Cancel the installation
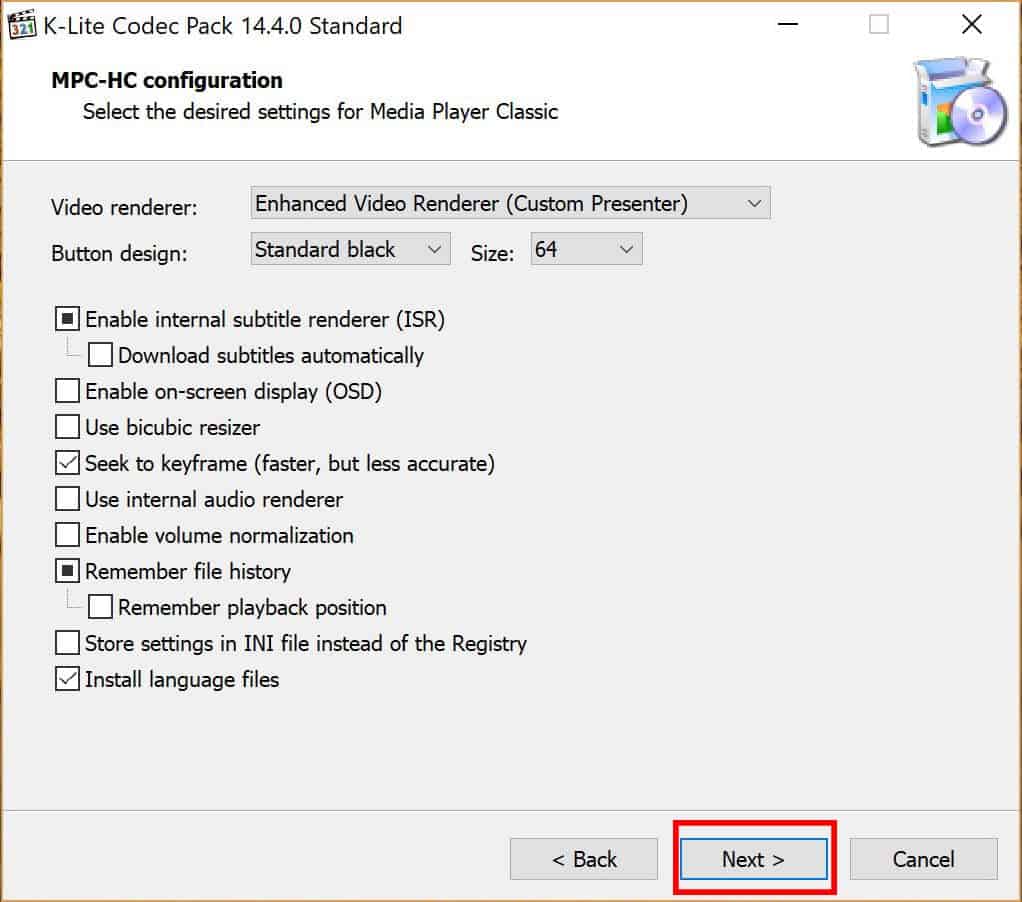This screenshot has height=902, width=1022. [x=924, y=859]
